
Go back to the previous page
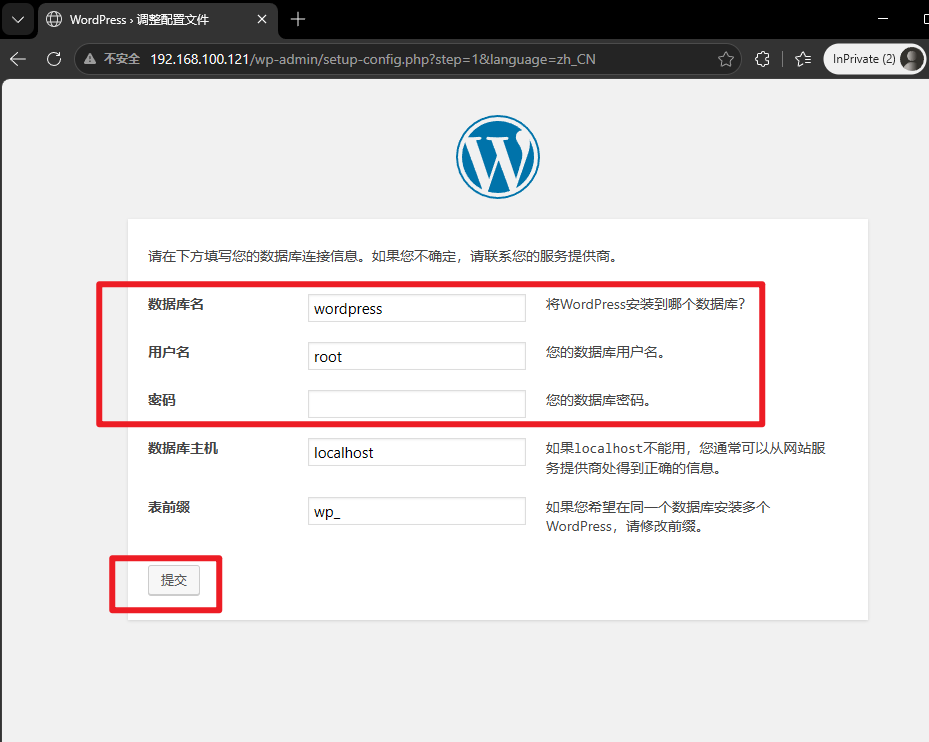18,59
